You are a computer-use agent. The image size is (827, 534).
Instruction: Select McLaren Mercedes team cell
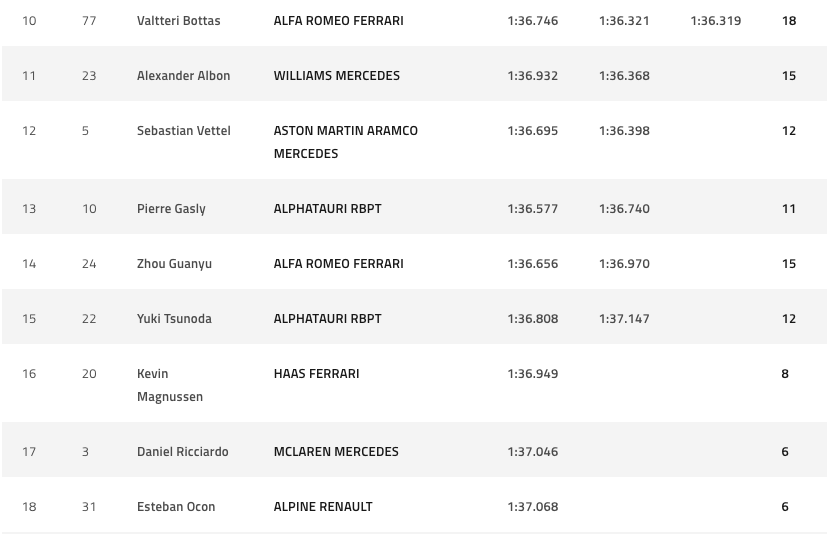pos(336,452)
